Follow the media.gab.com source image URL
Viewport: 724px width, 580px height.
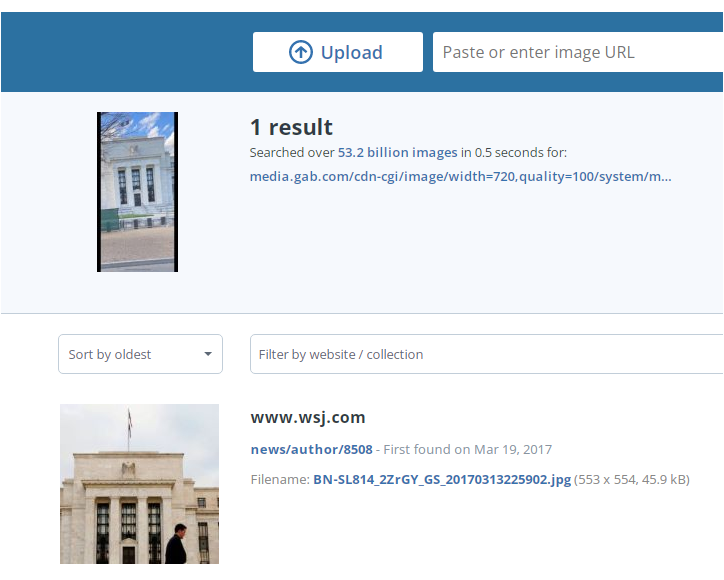click(x=460, y=176)
